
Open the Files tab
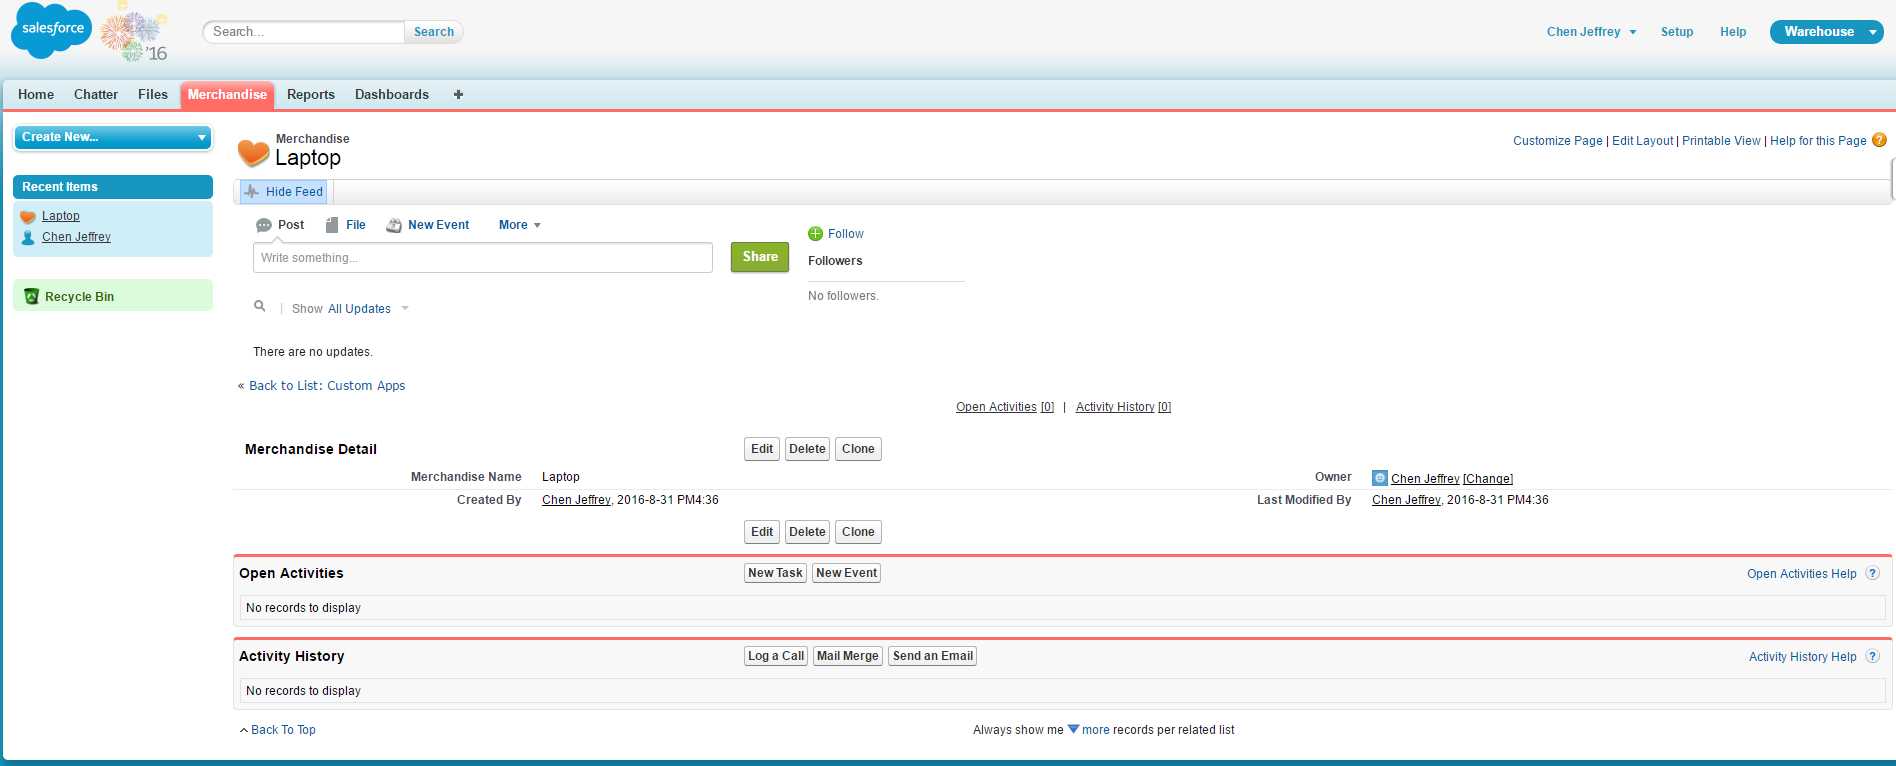tap(153, 94)
